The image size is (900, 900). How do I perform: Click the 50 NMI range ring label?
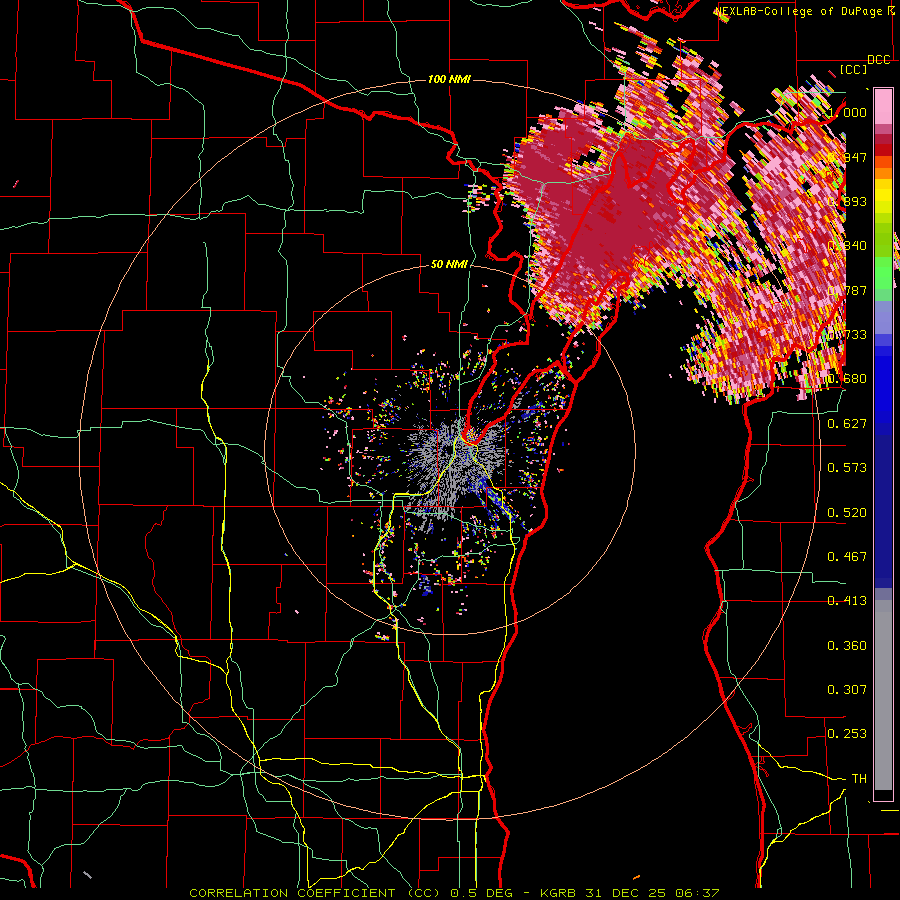pos(449,264)
